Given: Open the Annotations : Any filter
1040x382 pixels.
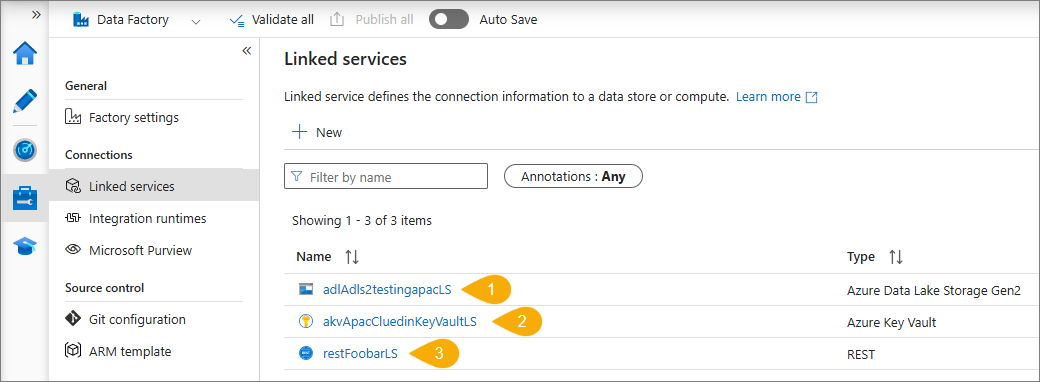Looking at the screenshot, I should click(x=573, y=177).
